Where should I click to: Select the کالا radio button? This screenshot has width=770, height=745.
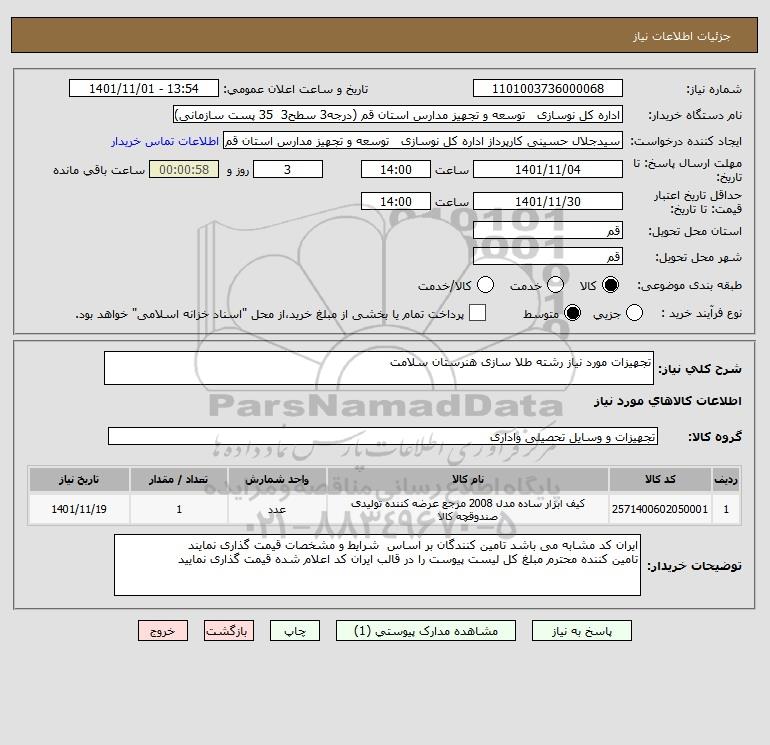pos(610,285)
